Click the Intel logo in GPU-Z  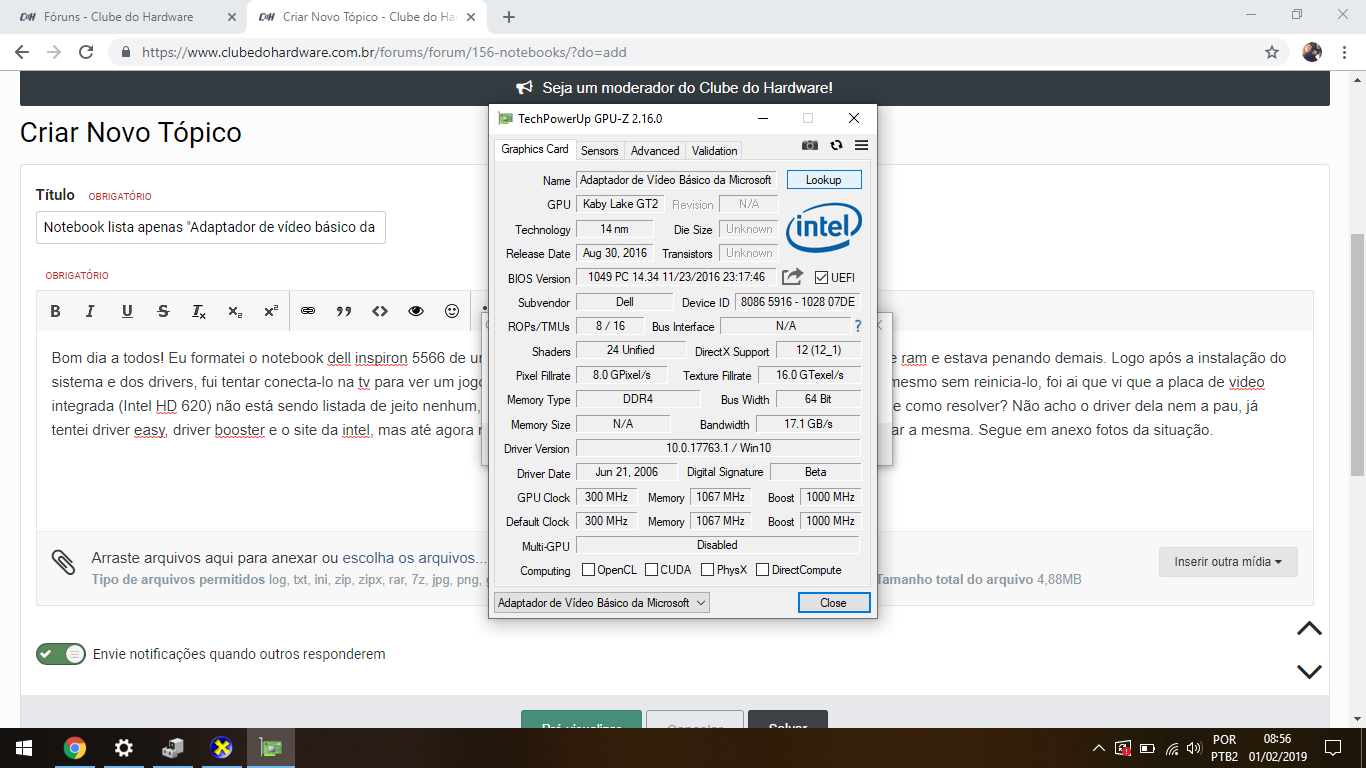[x=824, y=230]
